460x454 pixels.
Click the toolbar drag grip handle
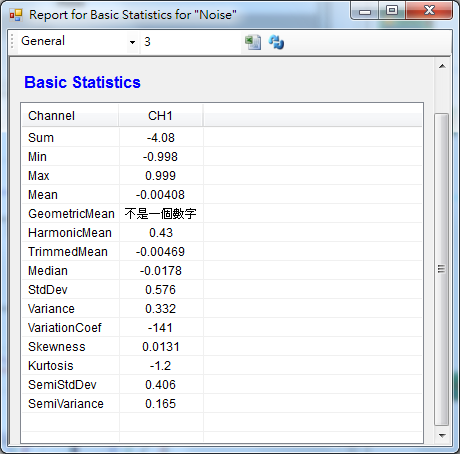click(x=12, y=42)
